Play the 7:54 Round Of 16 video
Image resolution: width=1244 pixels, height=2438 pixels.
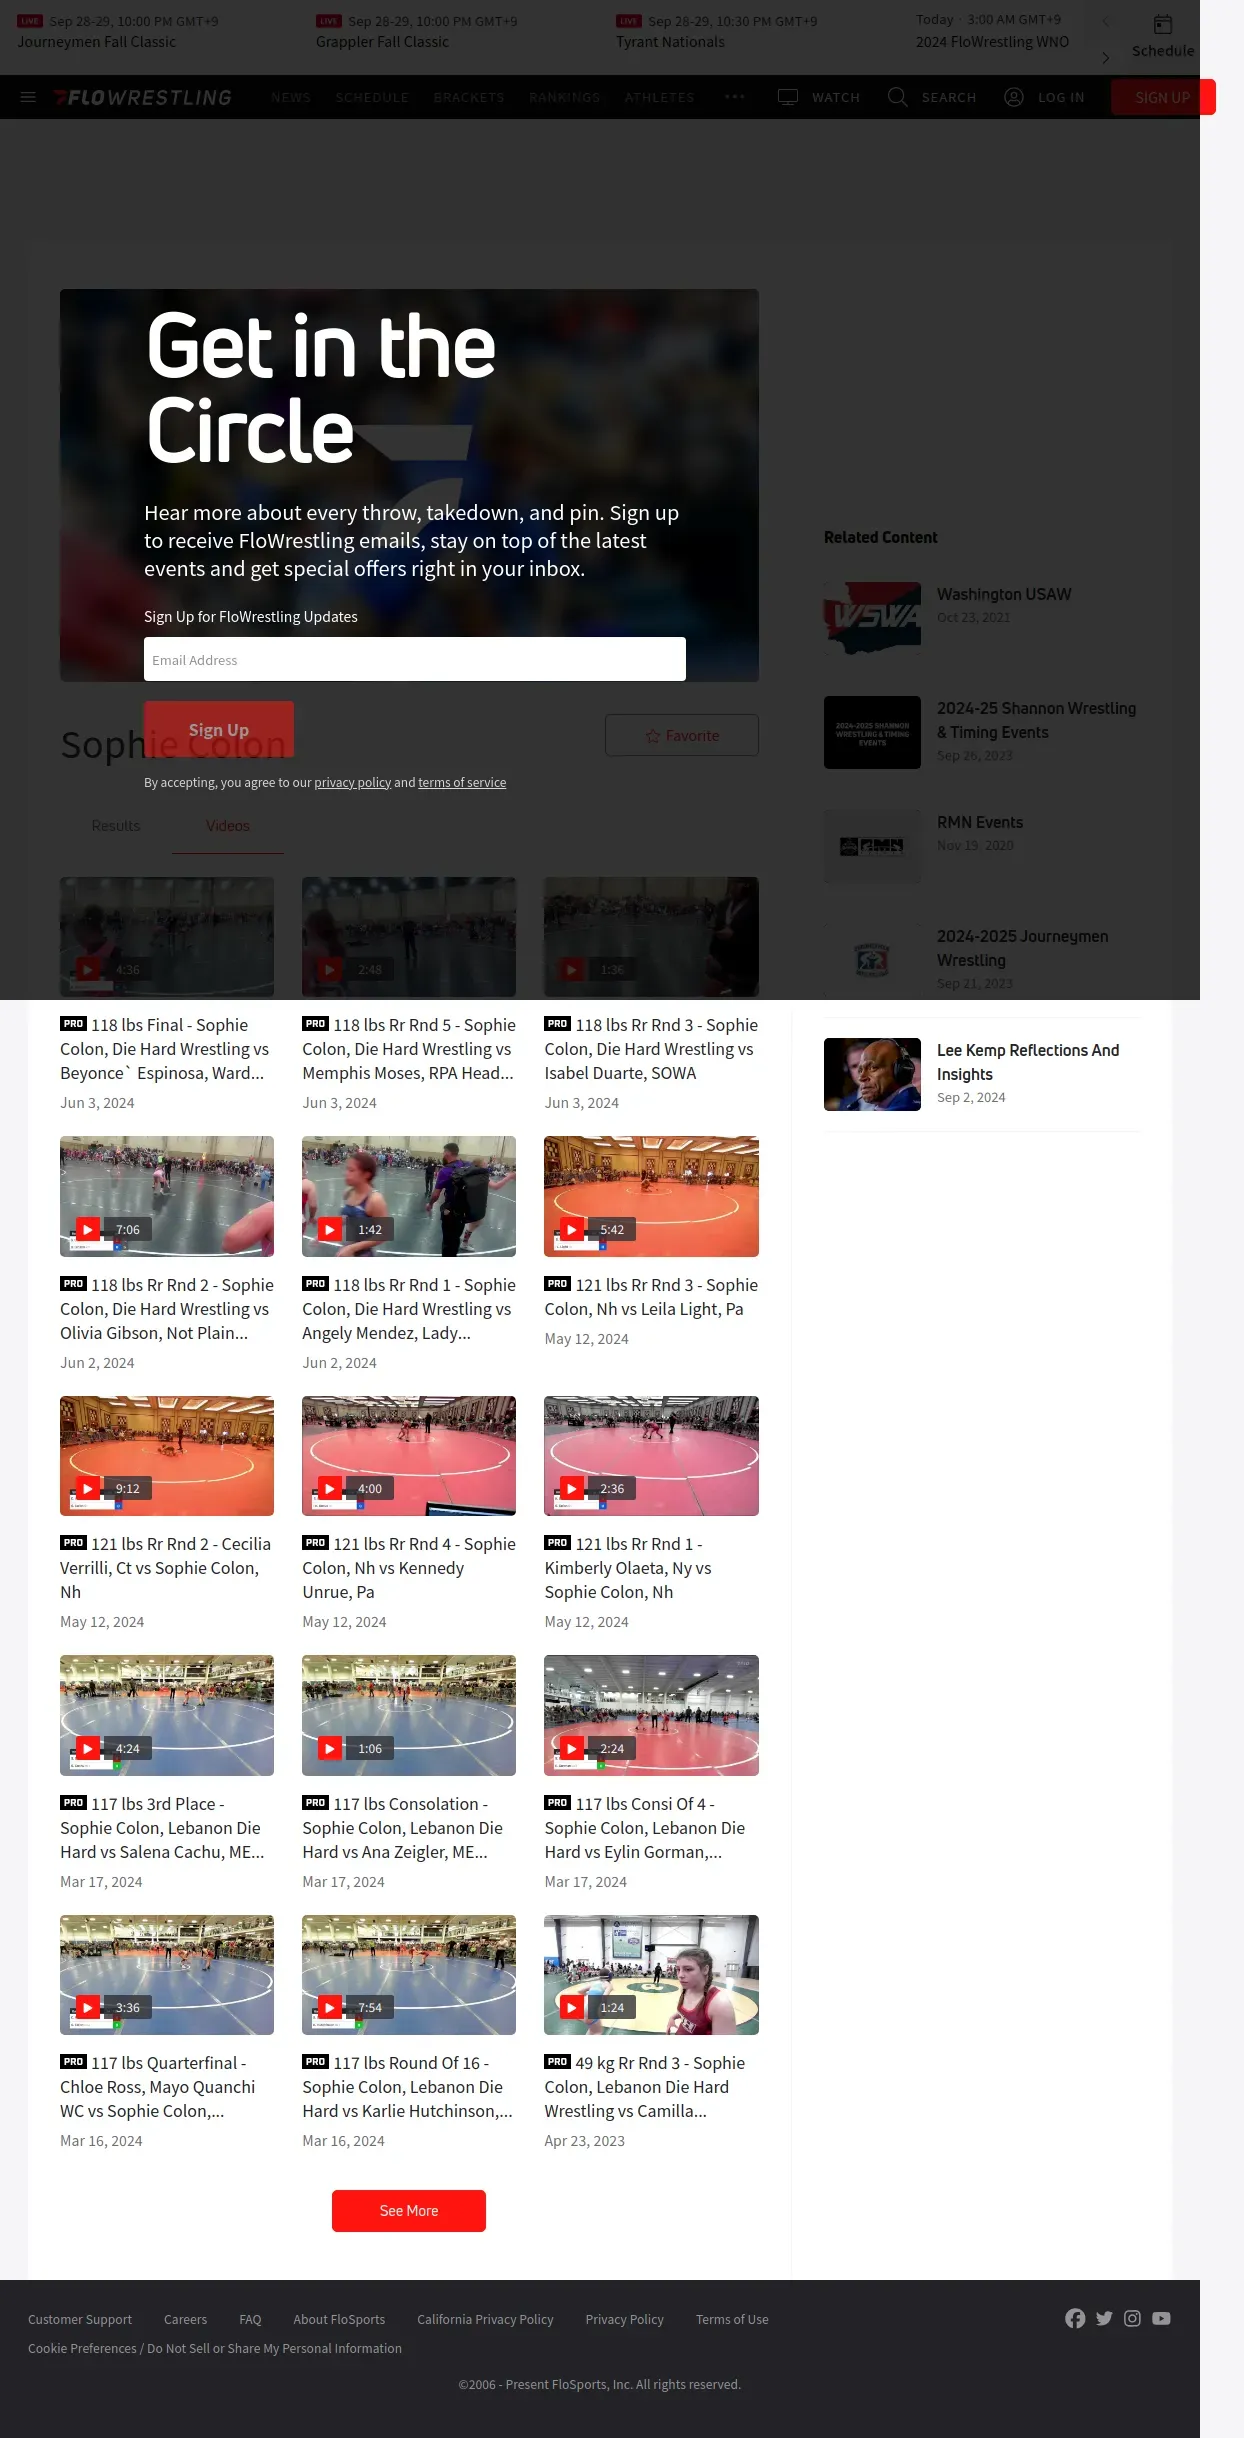[x=409, y=1974]
